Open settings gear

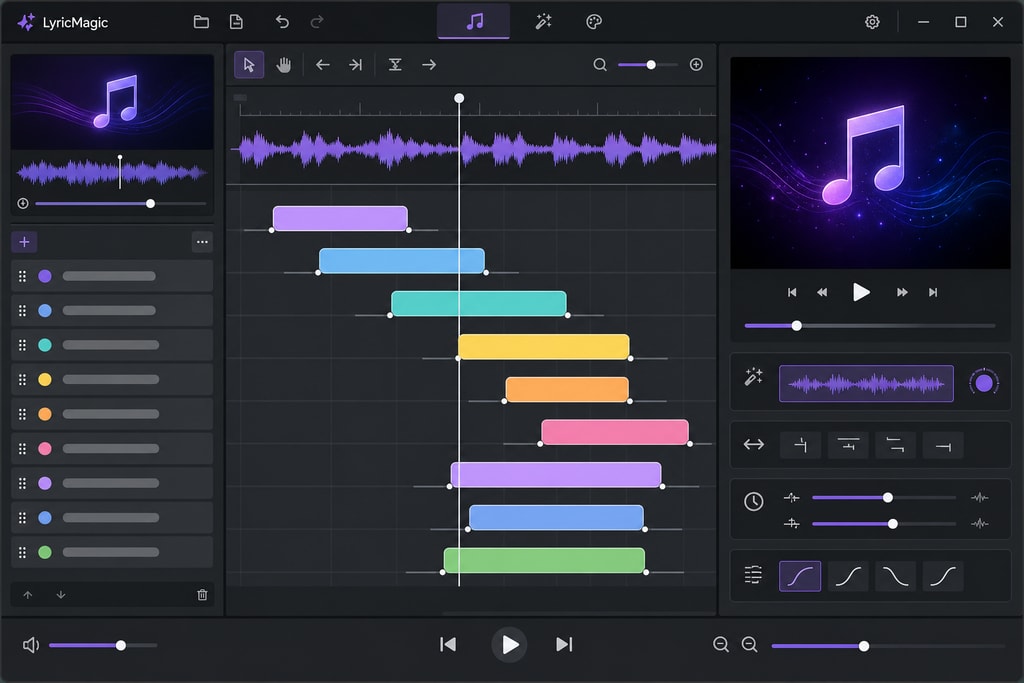click(872, 22)
